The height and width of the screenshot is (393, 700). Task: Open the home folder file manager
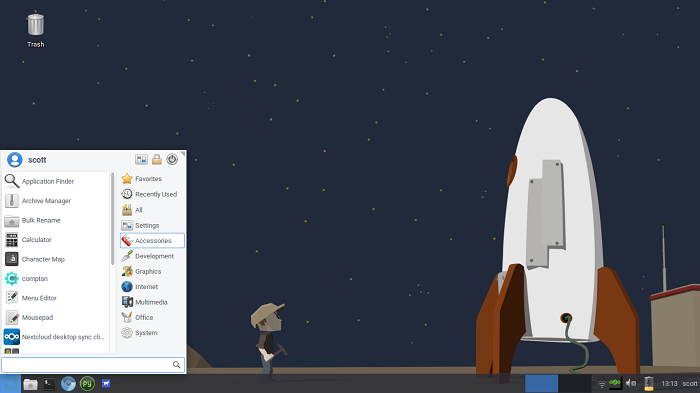point(30,384)
